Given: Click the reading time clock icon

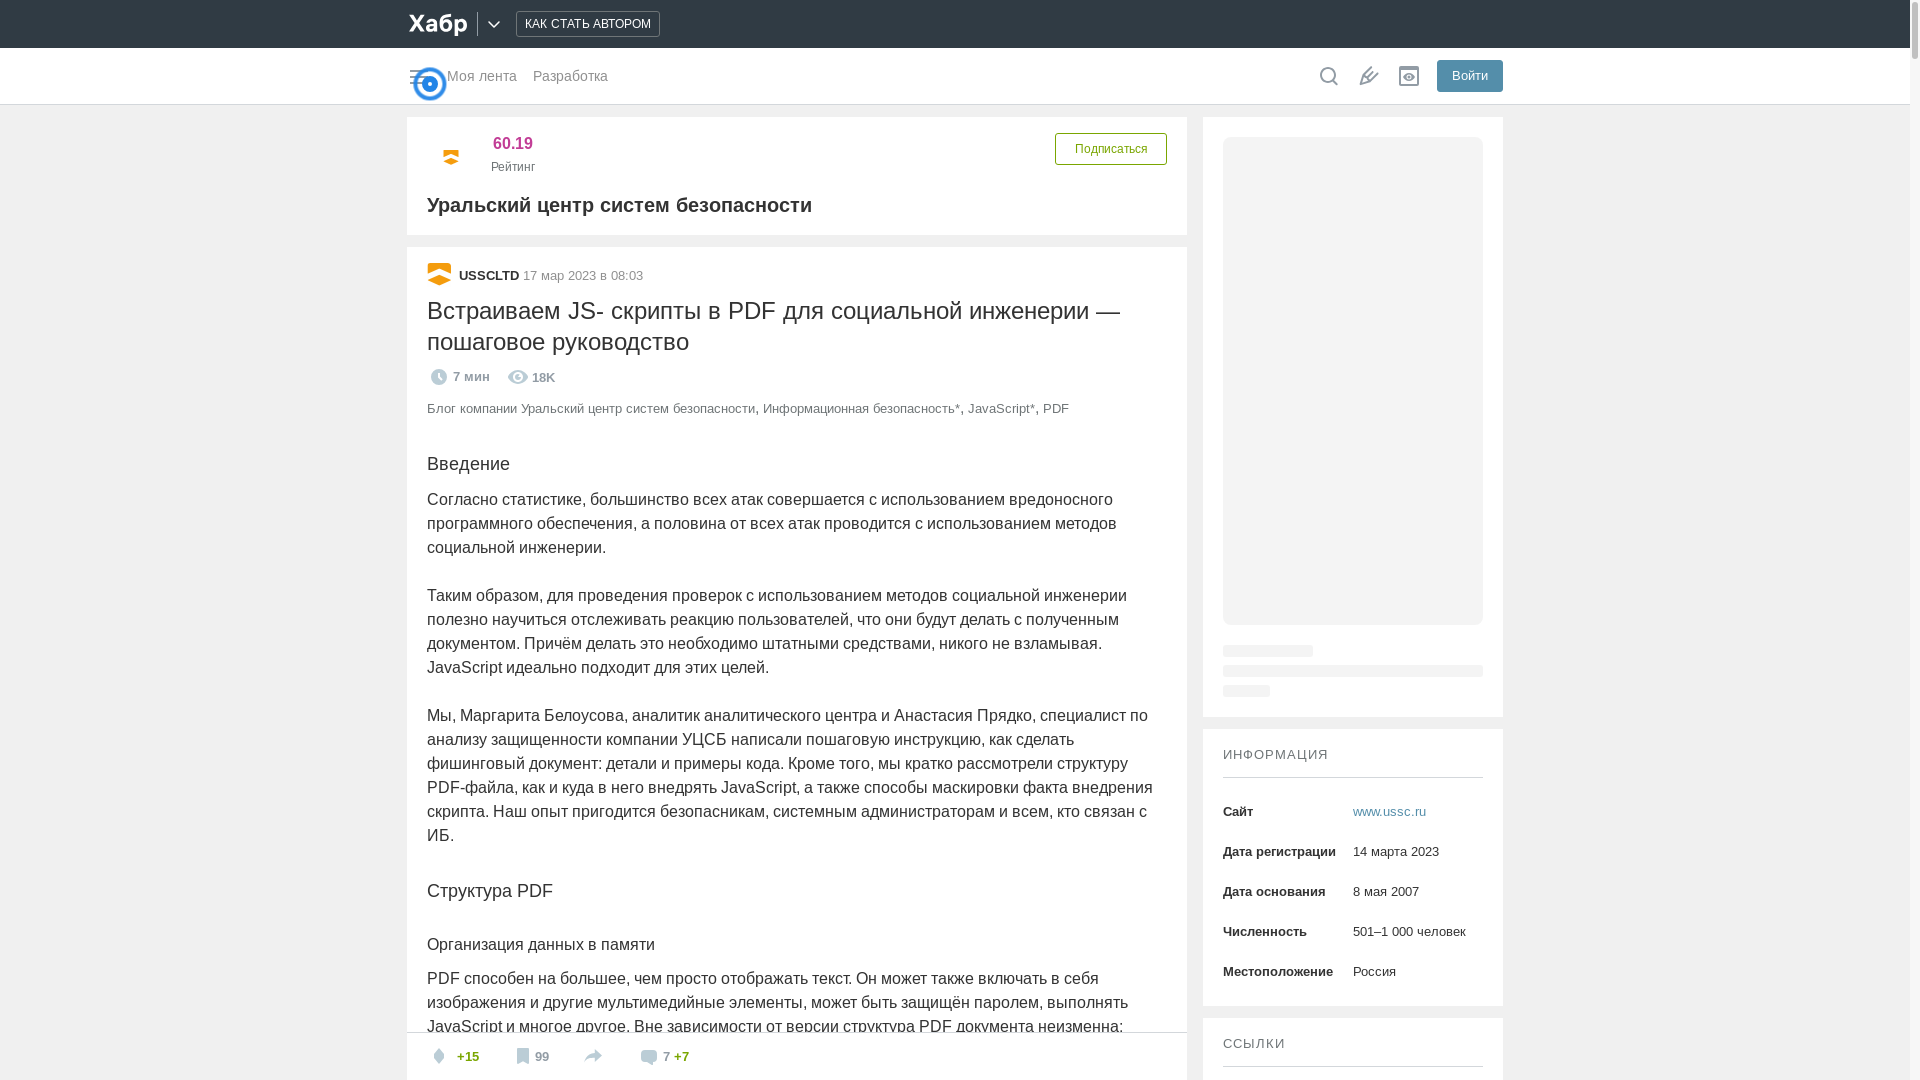Looking at the screenshot, I should tap(439, 377).
